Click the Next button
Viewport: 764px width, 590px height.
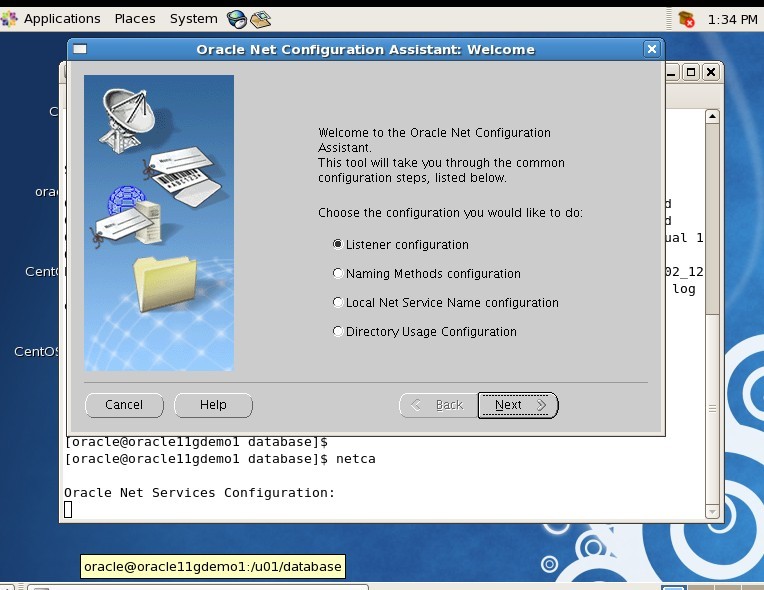518,405
